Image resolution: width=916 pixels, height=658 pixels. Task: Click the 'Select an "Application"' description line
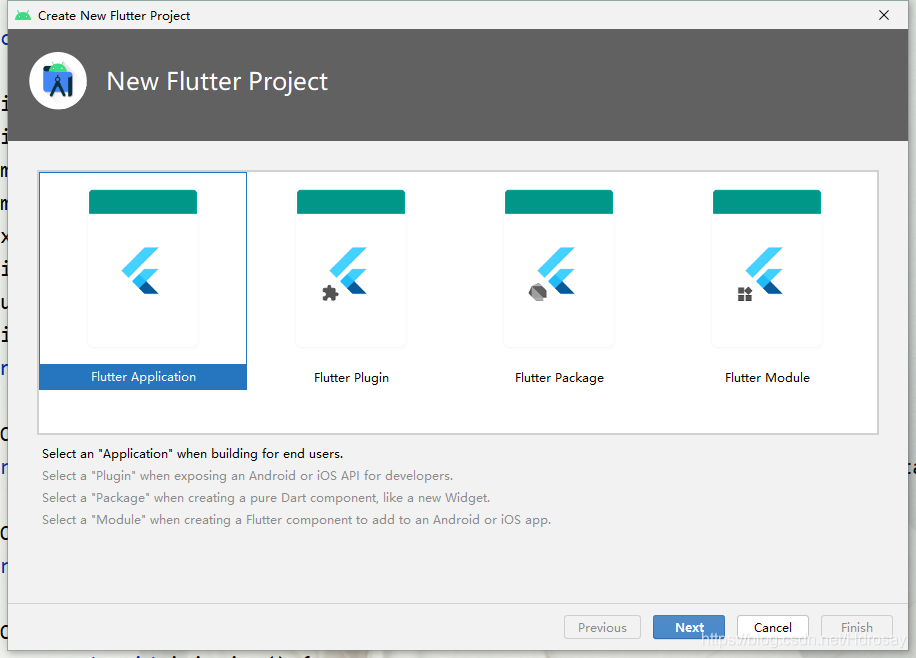click(192, 453)
